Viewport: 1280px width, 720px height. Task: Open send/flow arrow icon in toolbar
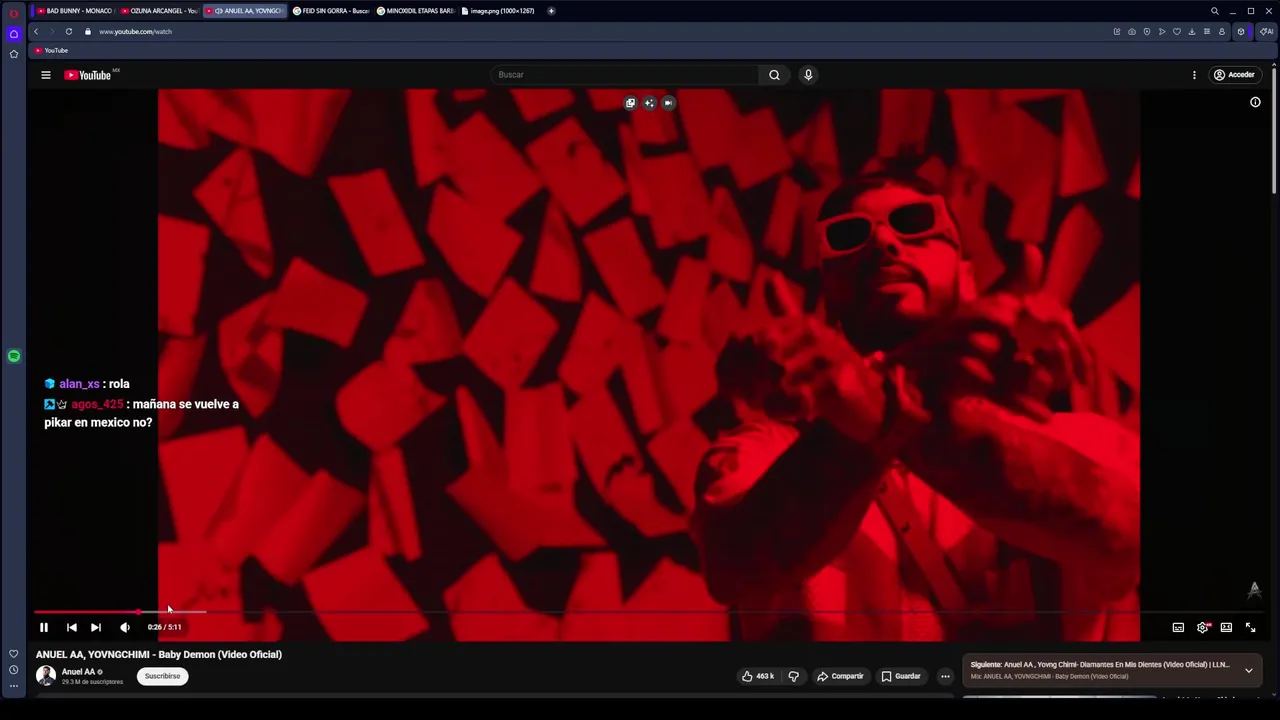1162,31
